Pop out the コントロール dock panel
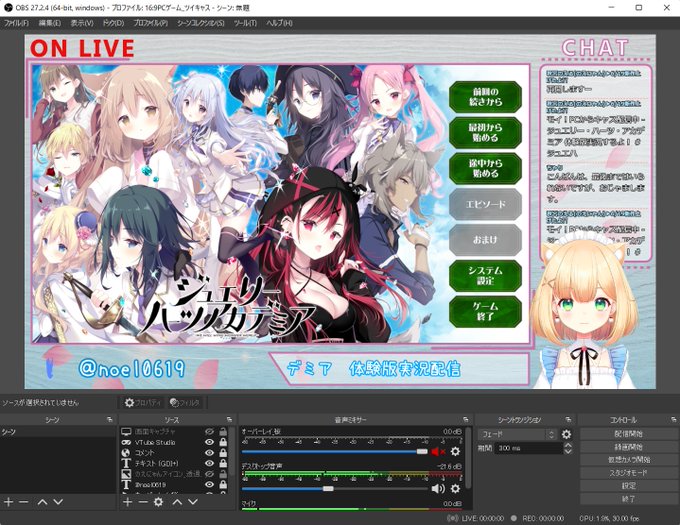Viewport: 680px width, 525px height. click(x=673, y=420)
